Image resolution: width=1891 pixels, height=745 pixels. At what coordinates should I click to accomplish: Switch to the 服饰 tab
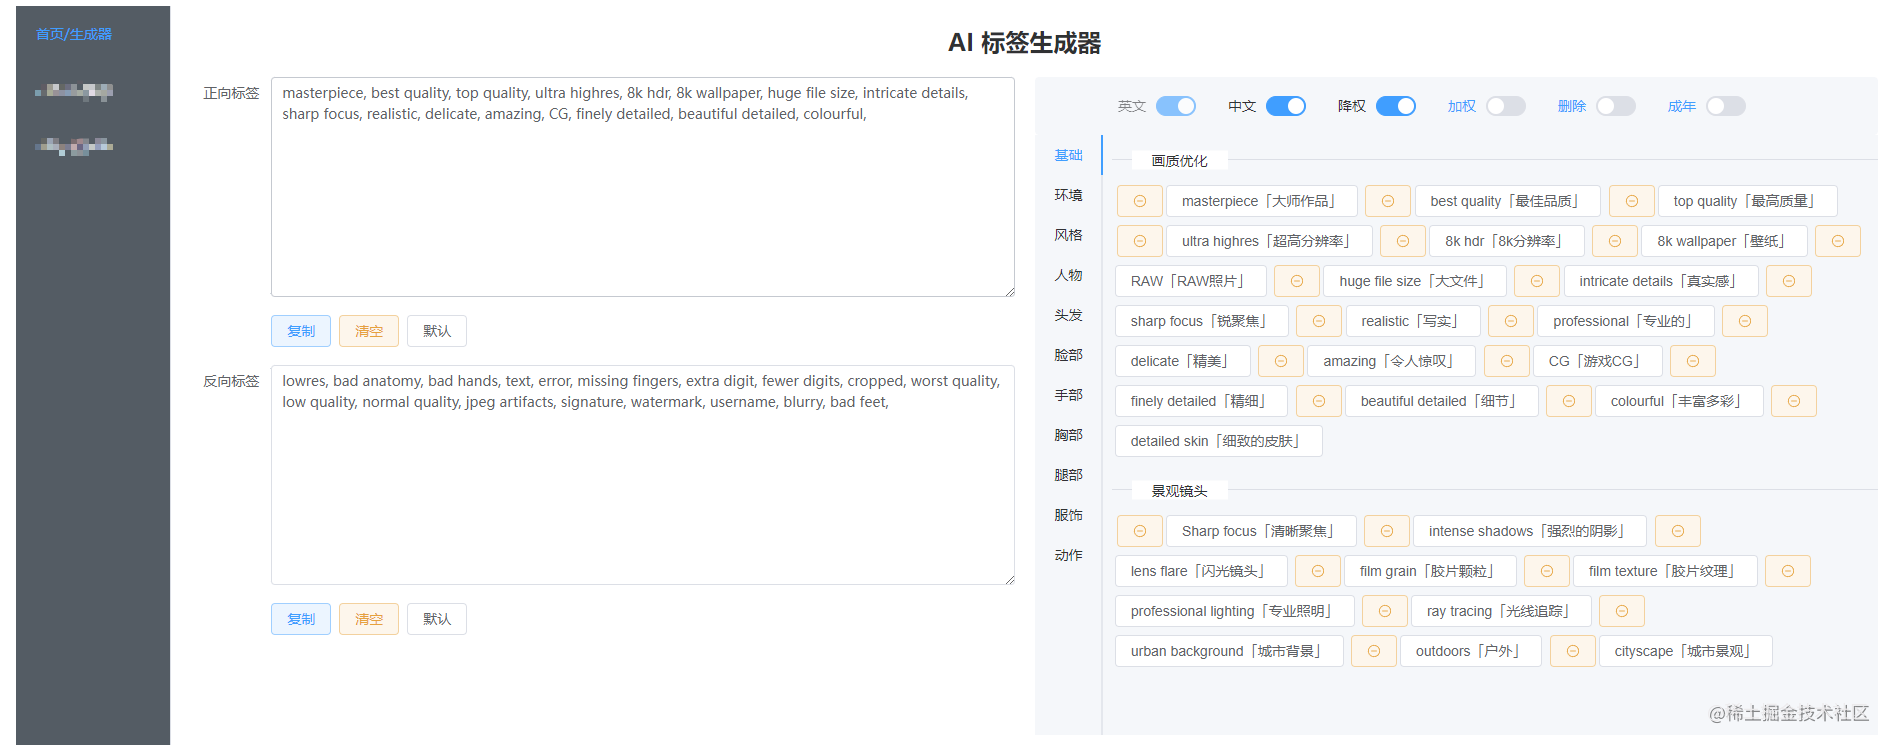pos(1068,515)
